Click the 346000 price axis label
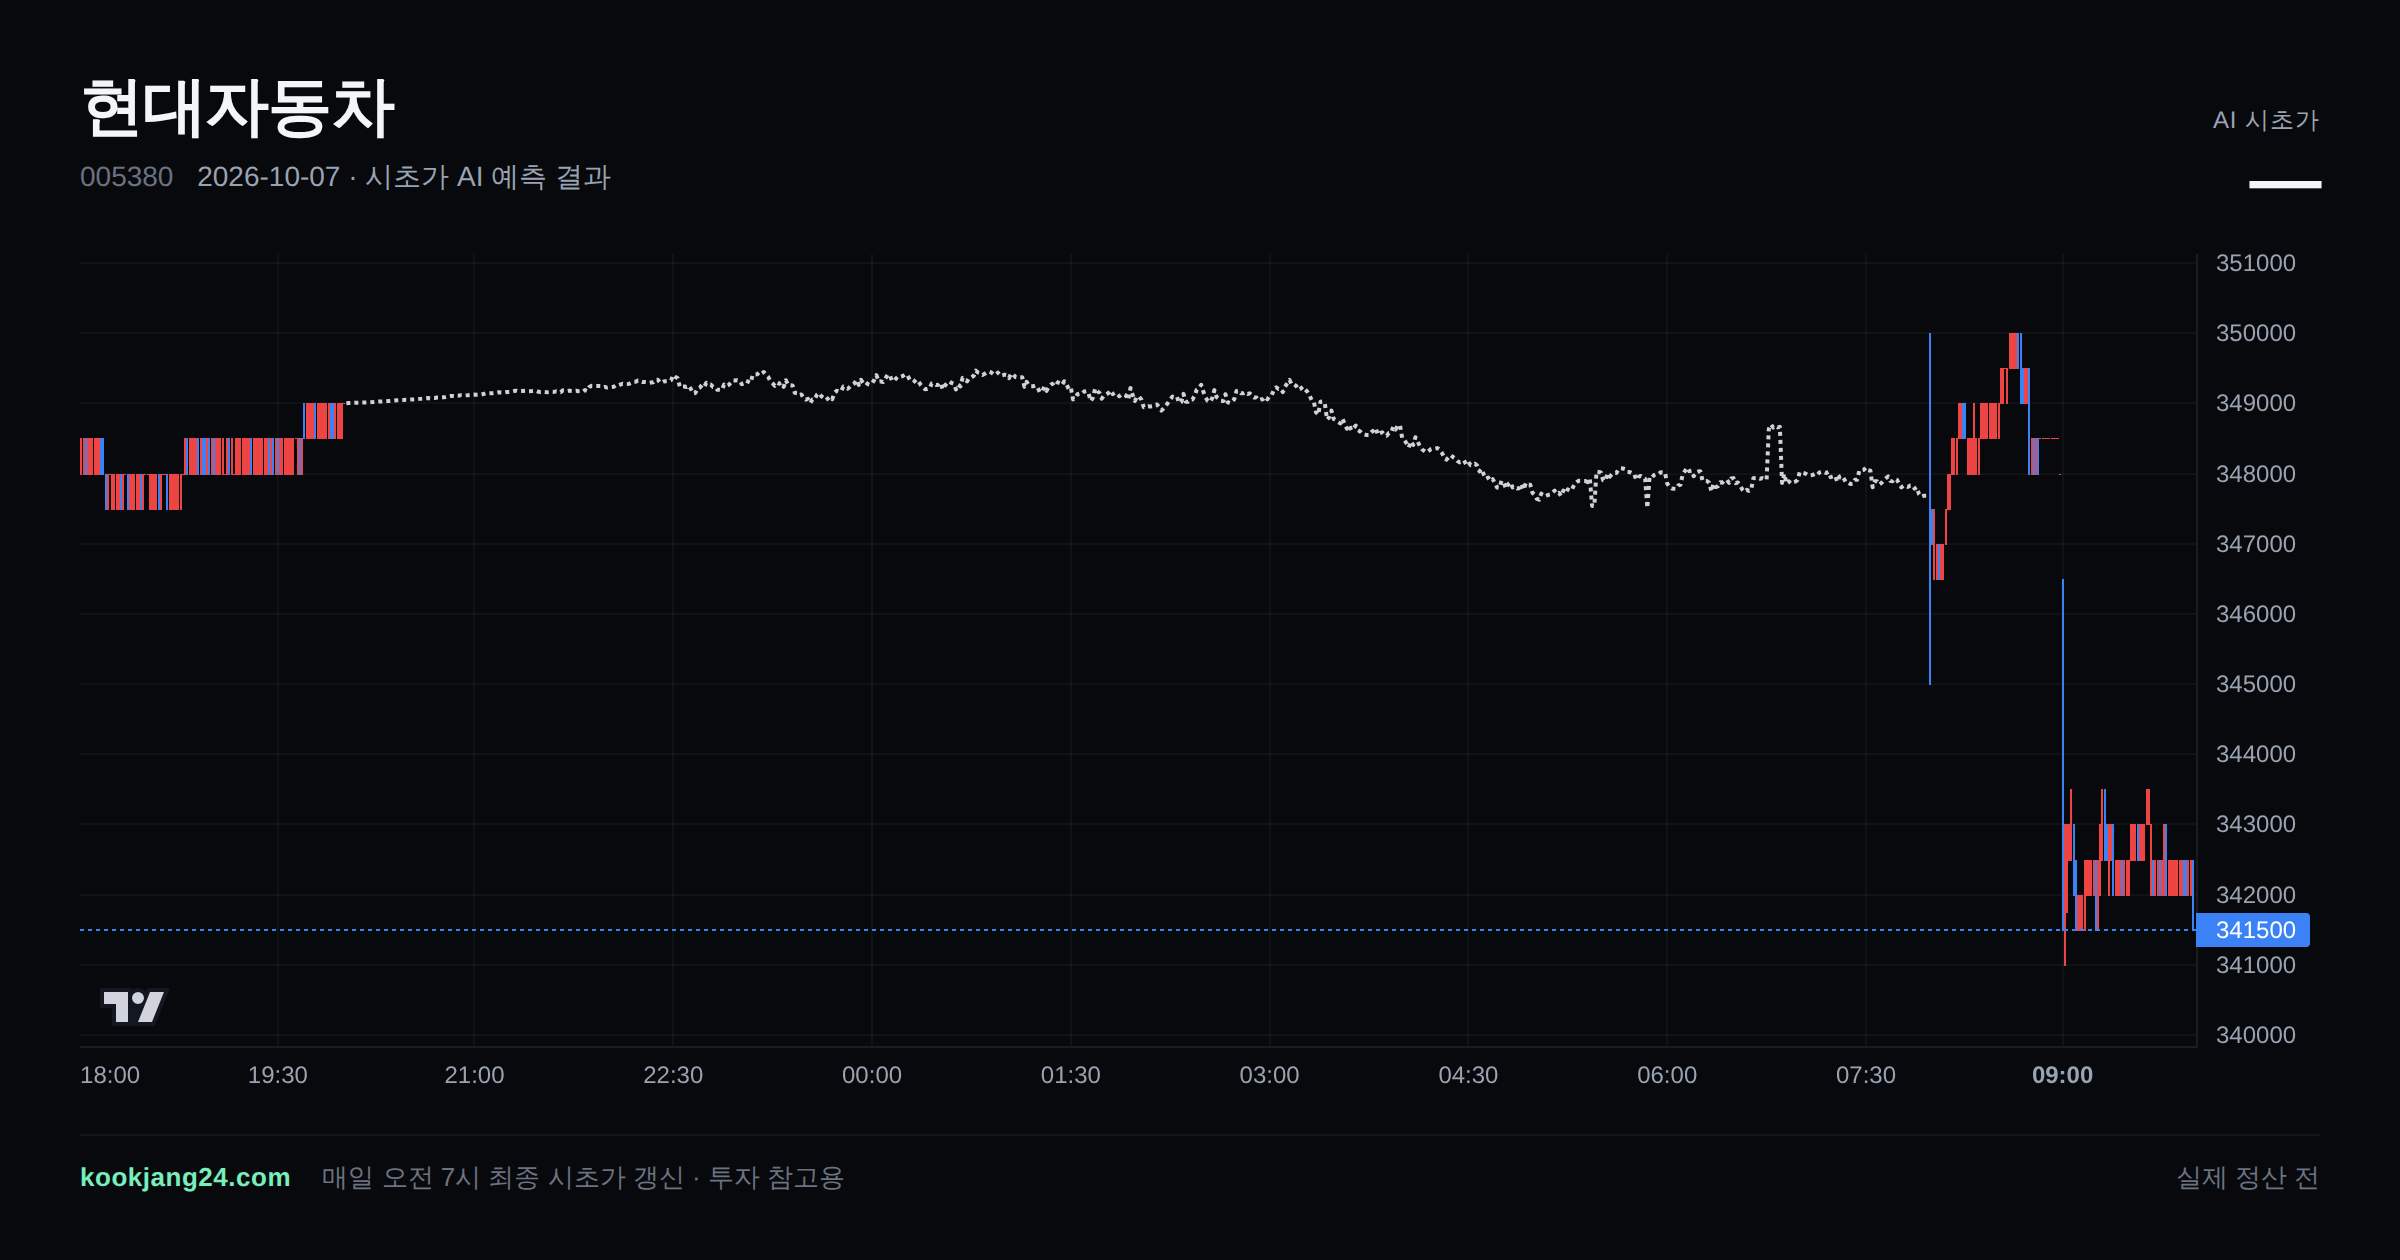The image size is (2400, 1260). click(2256, 614)
